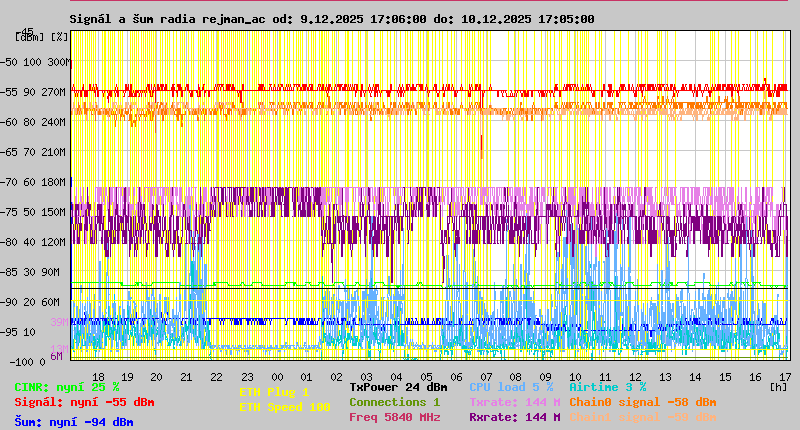Screen dimensions: 800x430
Task: Click the Connections 1 legend label
Action: click(394, 402)
